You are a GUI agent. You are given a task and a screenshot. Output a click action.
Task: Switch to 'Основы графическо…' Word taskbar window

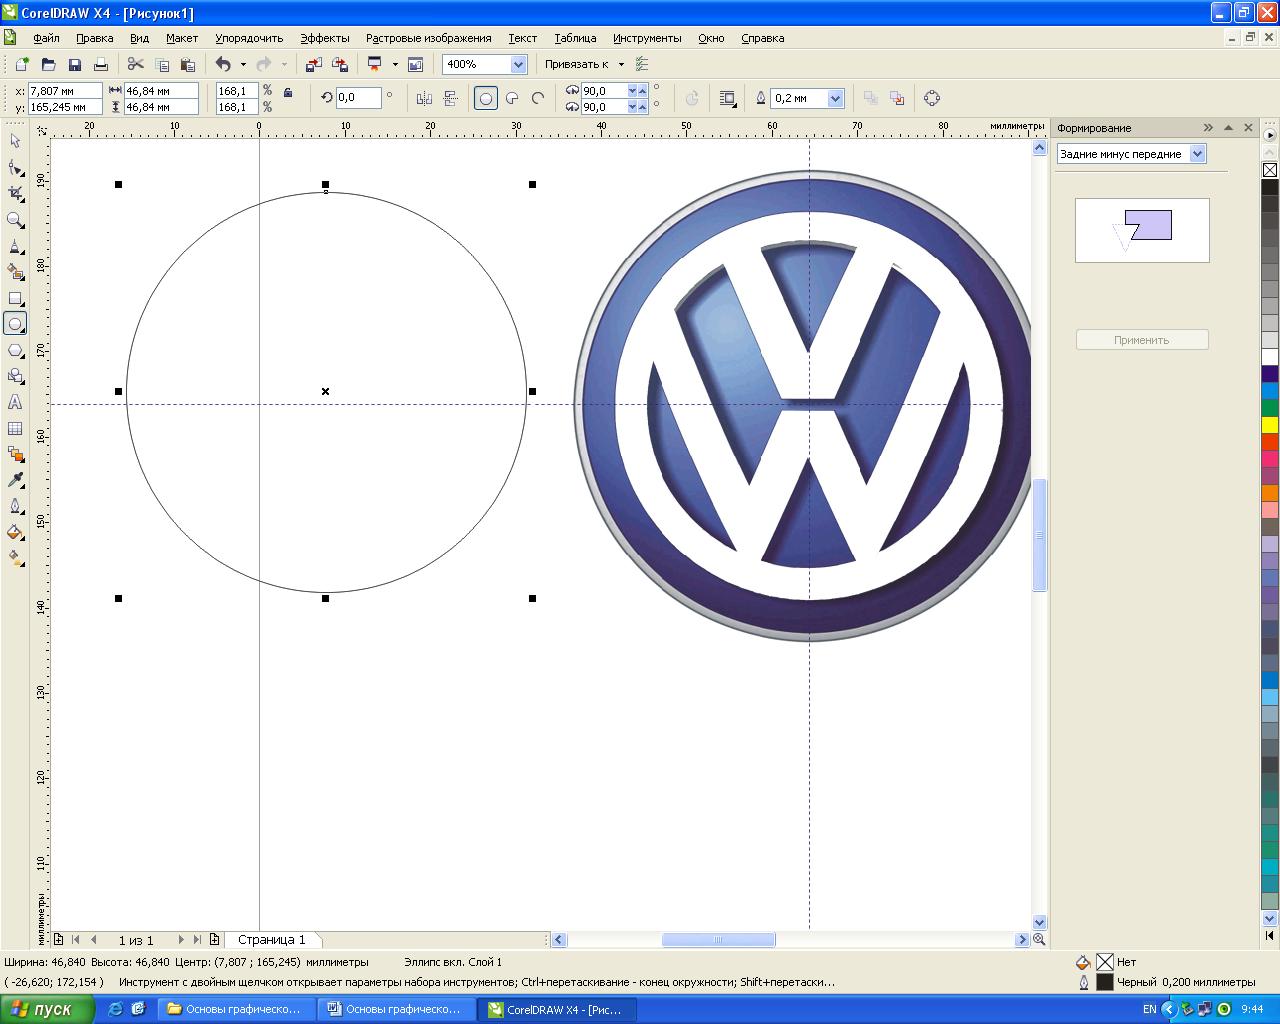[x=397, y=1009]
